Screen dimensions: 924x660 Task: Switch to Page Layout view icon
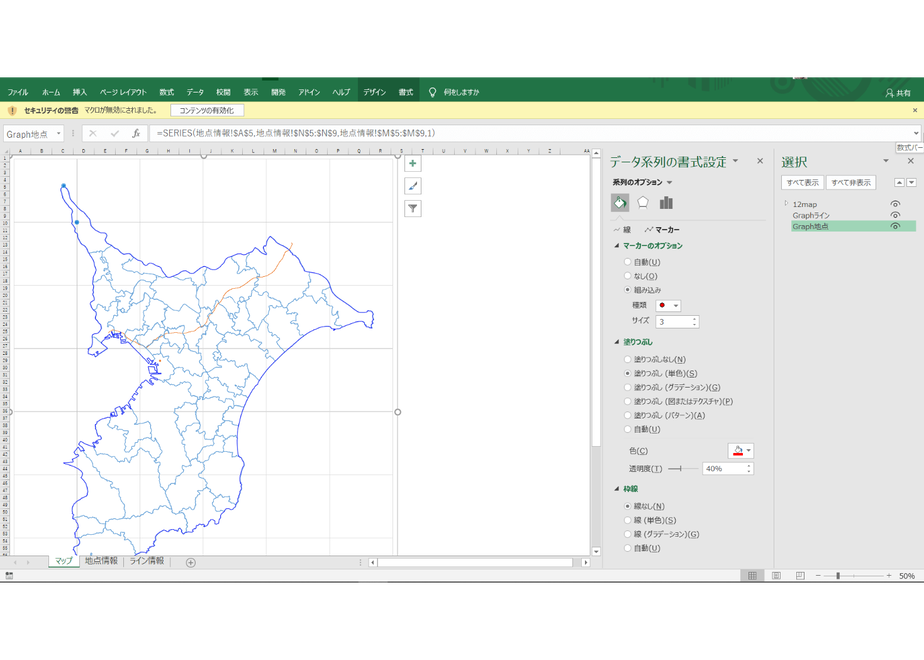pyautogui.click(x=776, y=576)
